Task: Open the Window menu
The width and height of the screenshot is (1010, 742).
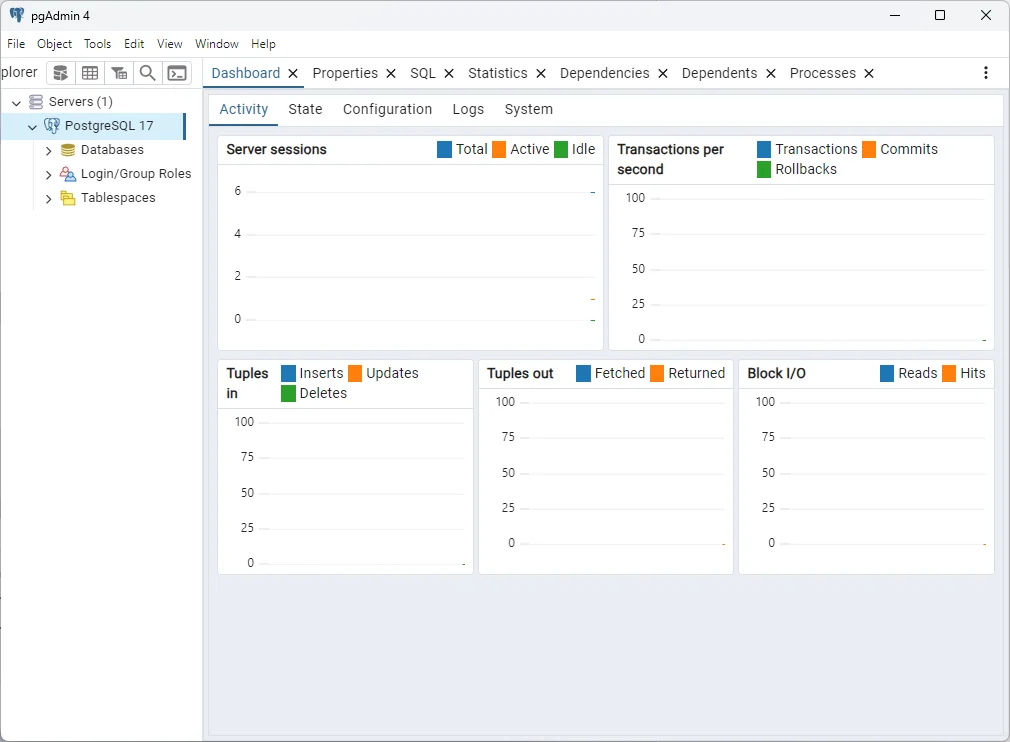Action: coord(216,44)
